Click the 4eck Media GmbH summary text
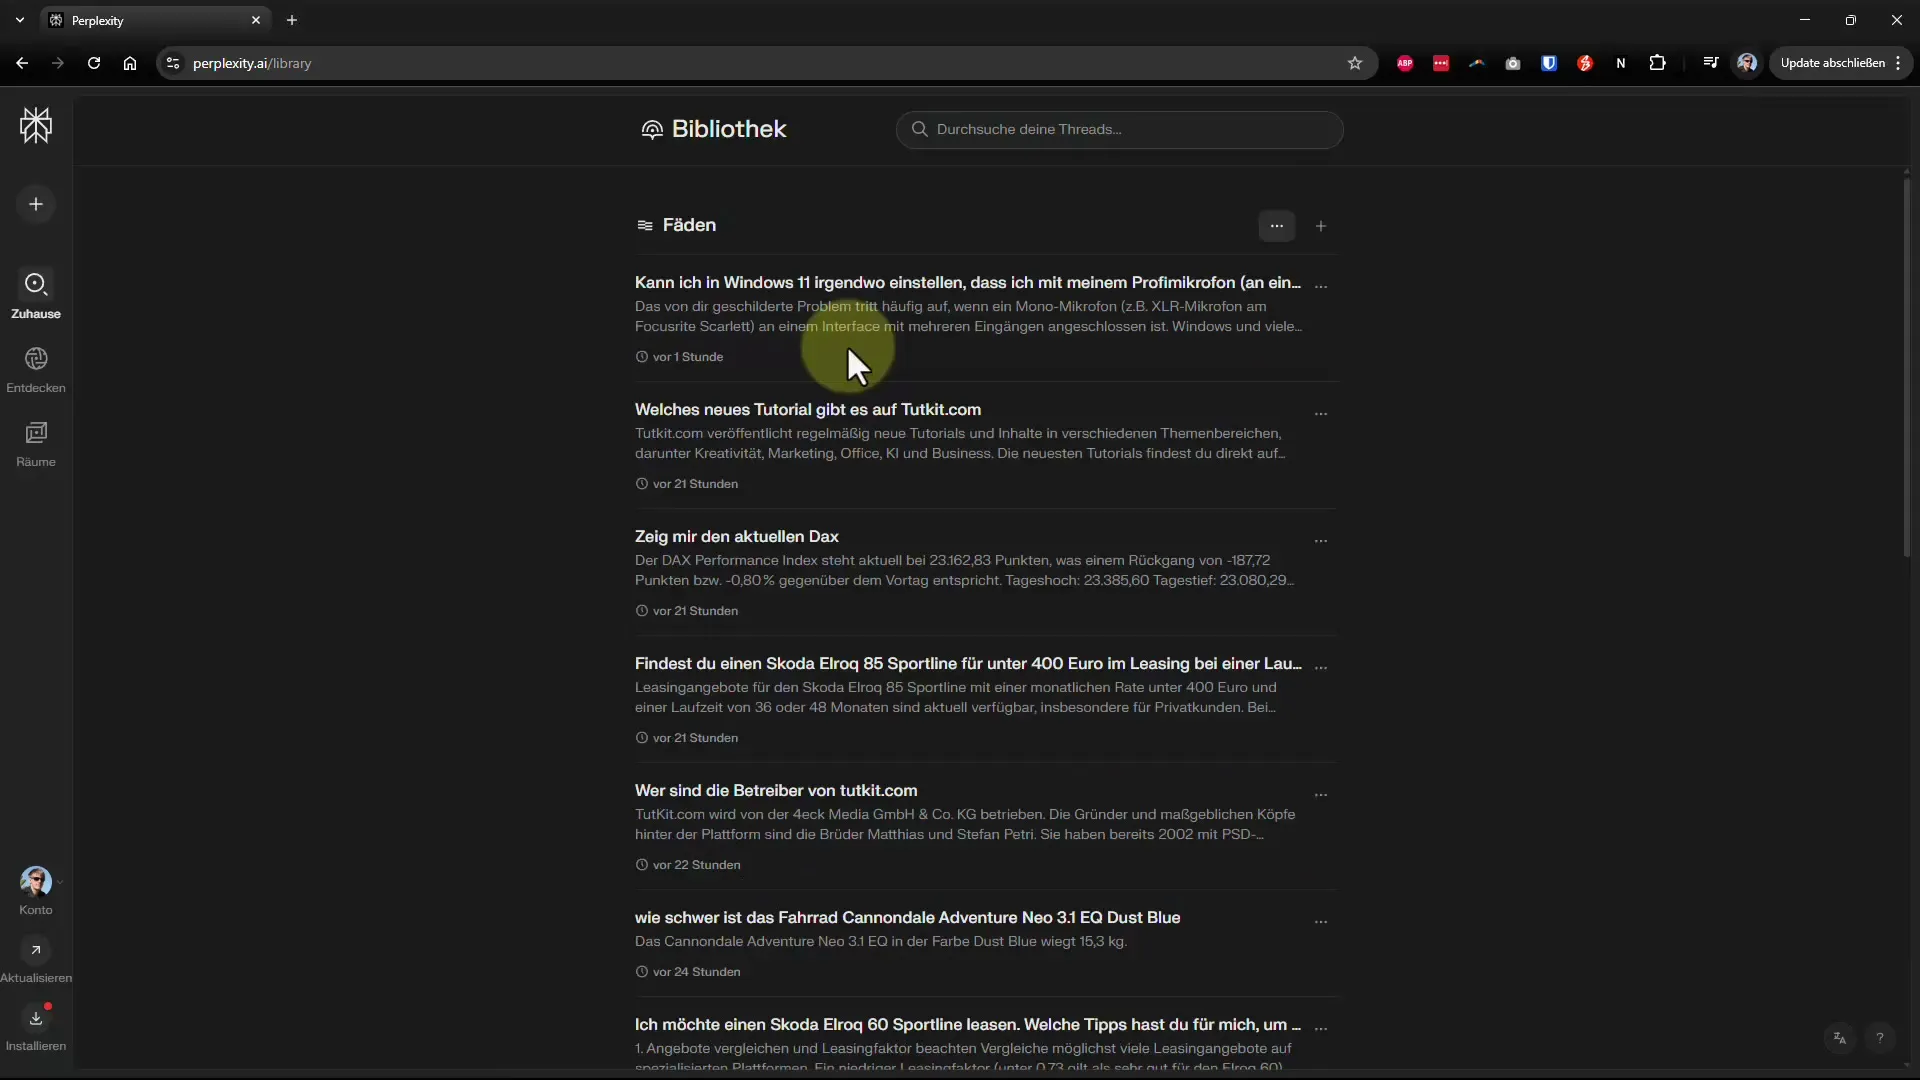Screen dimensions: 1920x1080 pos(966,825)
